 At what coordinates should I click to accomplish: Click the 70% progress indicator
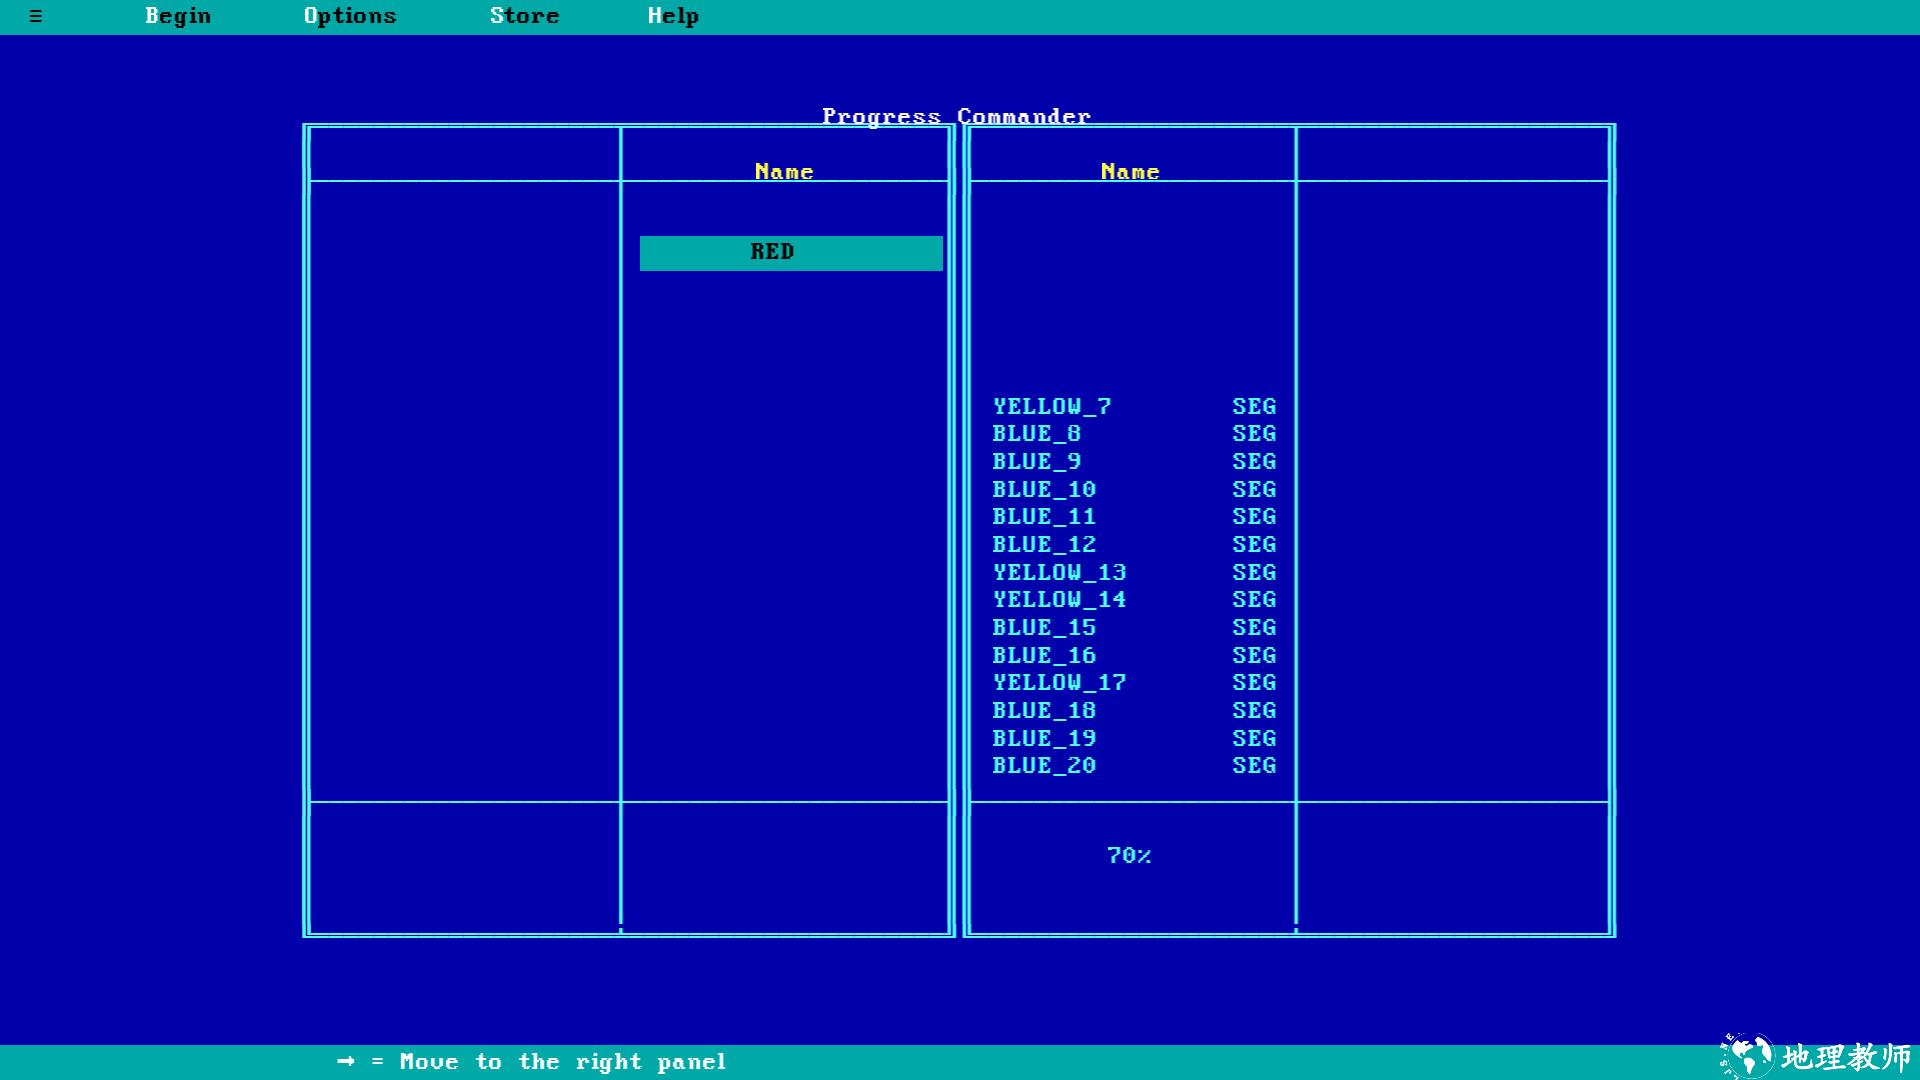point(1129,856)
